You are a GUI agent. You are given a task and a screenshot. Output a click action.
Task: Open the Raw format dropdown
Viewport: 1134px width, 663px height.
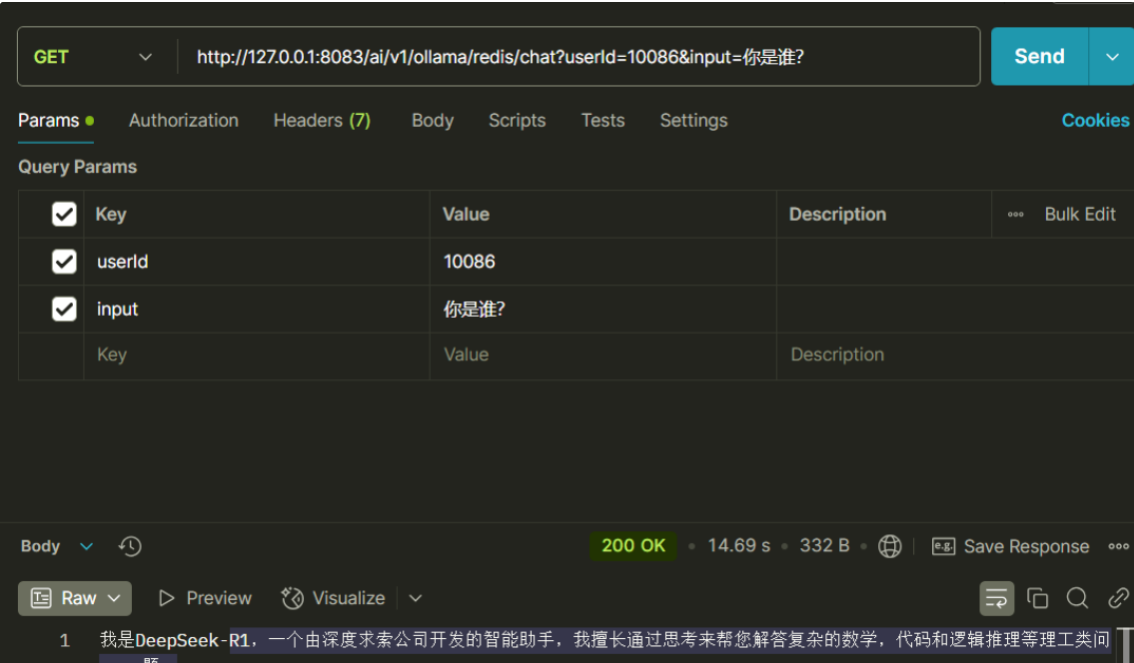click(74, 598)
